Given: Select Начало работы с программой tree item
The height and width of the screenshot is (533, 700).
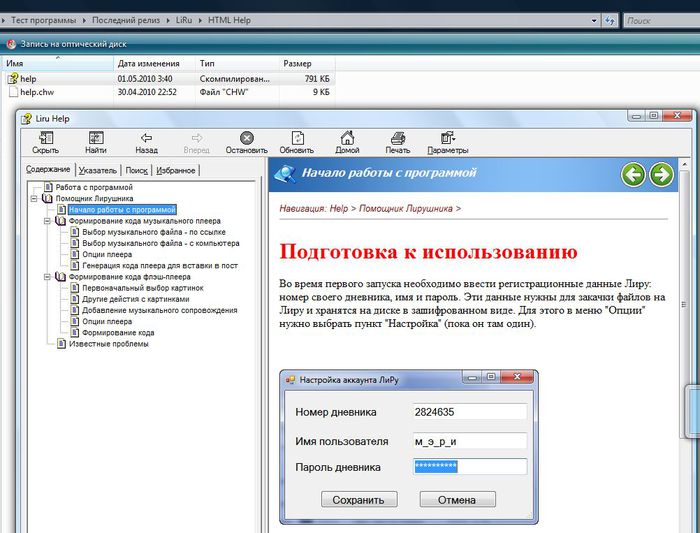Looking at the screenshot, I should pyautogui.click(x=122, y=210).
